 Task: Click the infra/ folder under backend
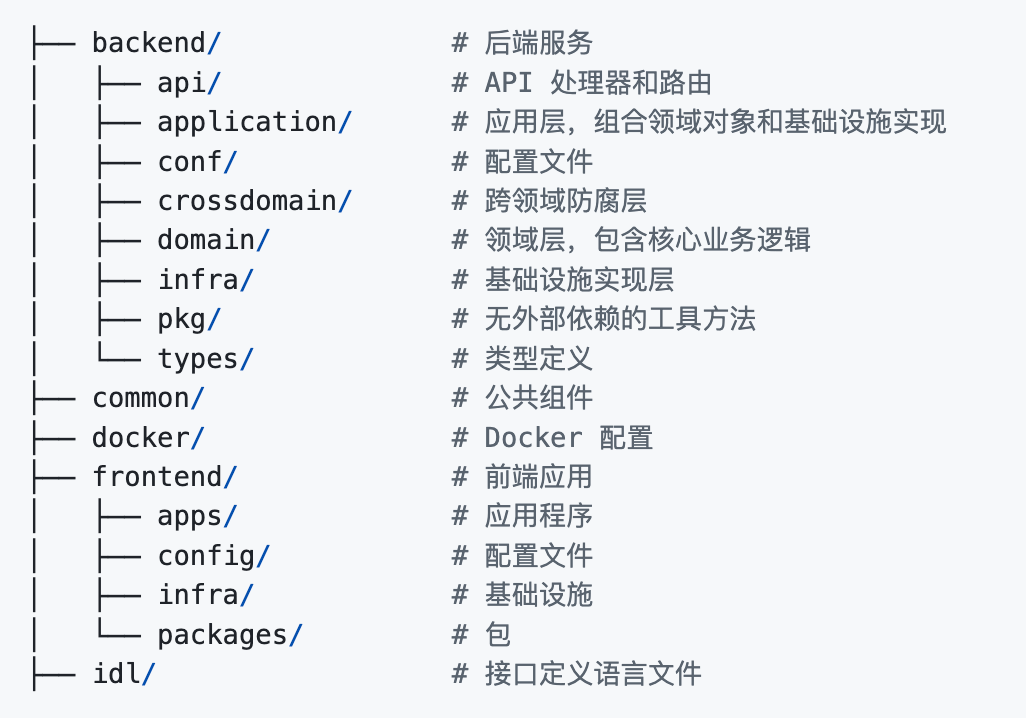click(x=205, y=280)
